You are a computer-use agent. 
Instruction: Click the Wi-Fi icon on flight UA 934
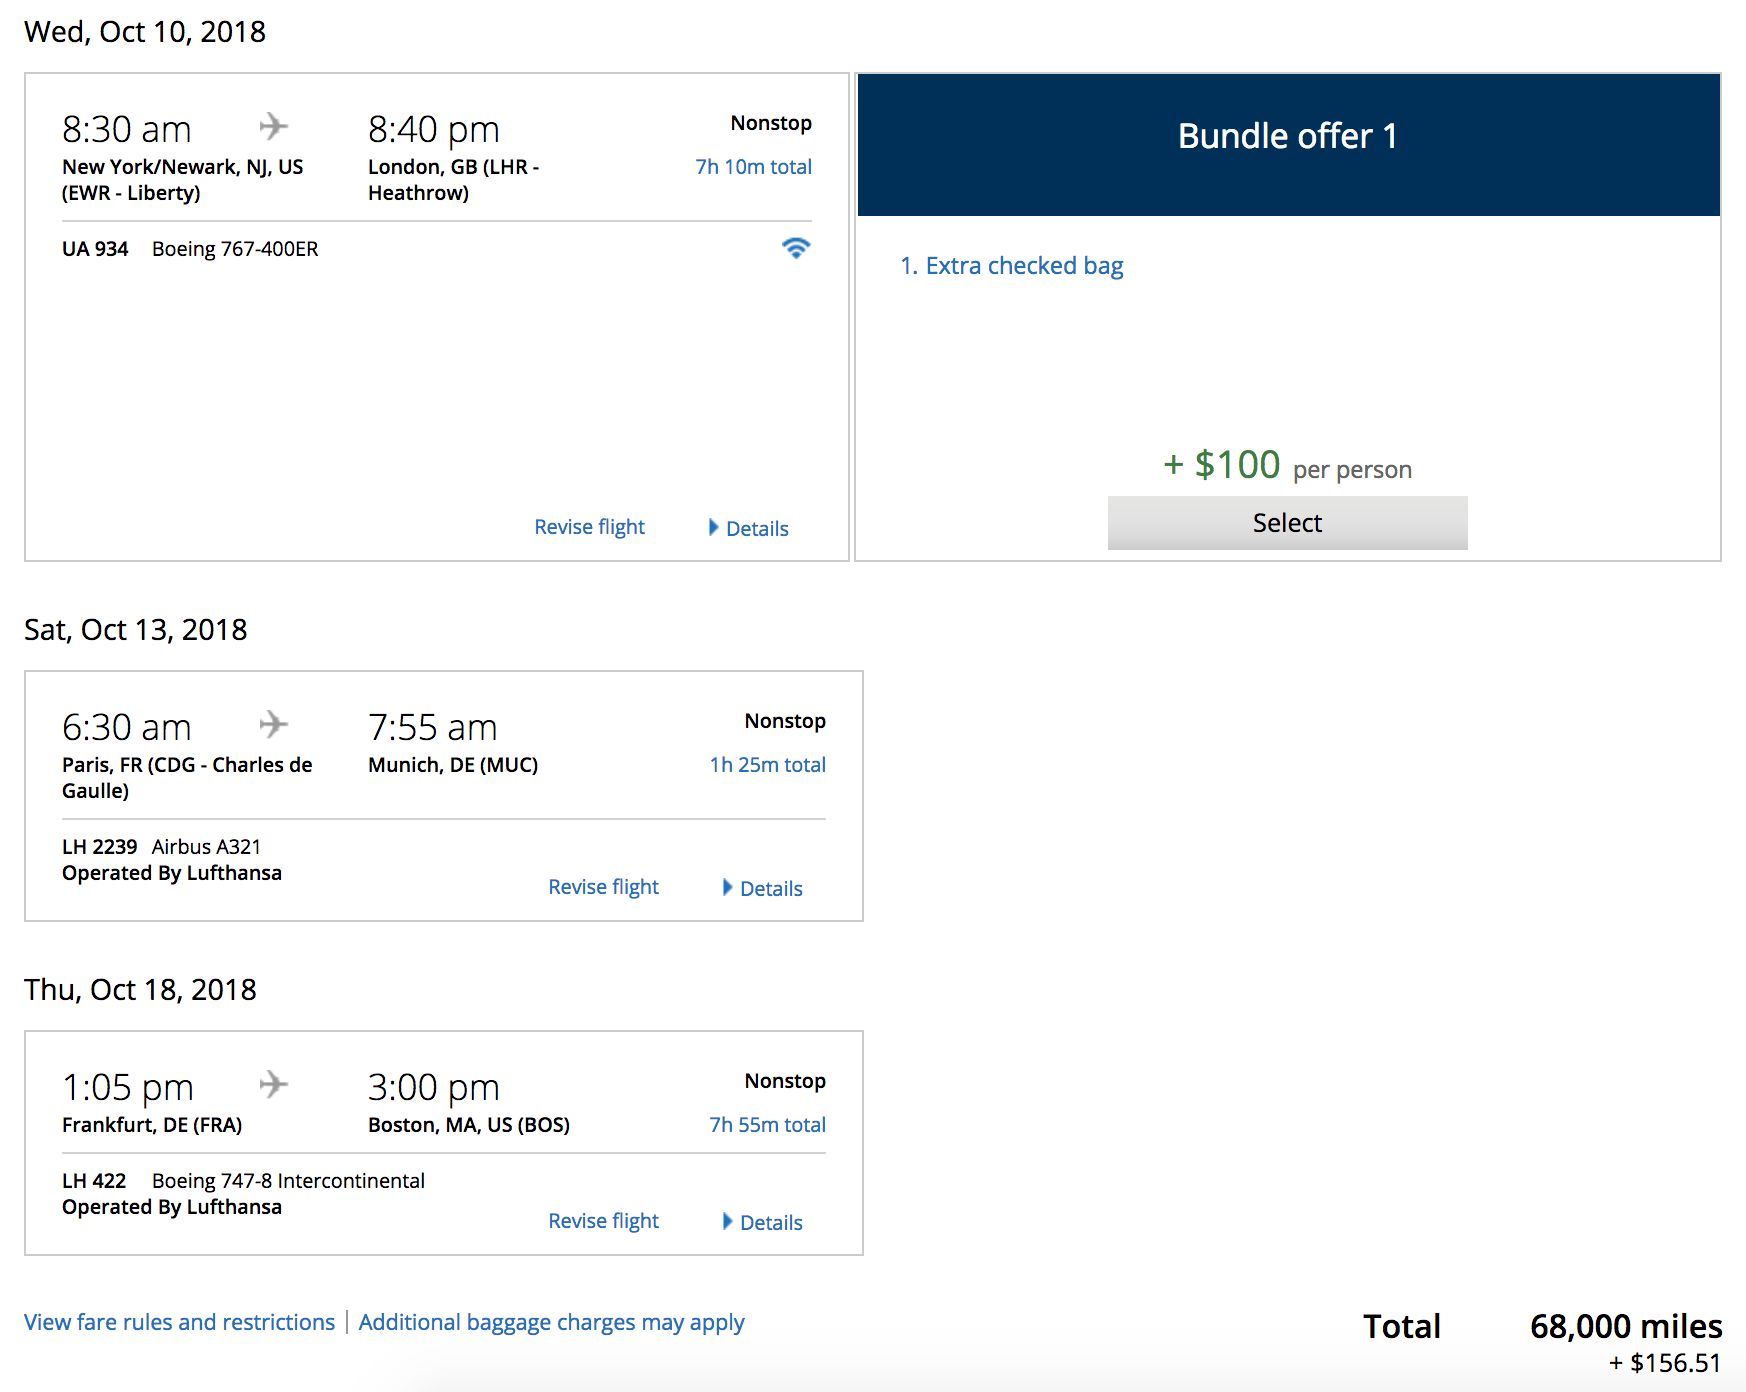(x=796, y=248)
